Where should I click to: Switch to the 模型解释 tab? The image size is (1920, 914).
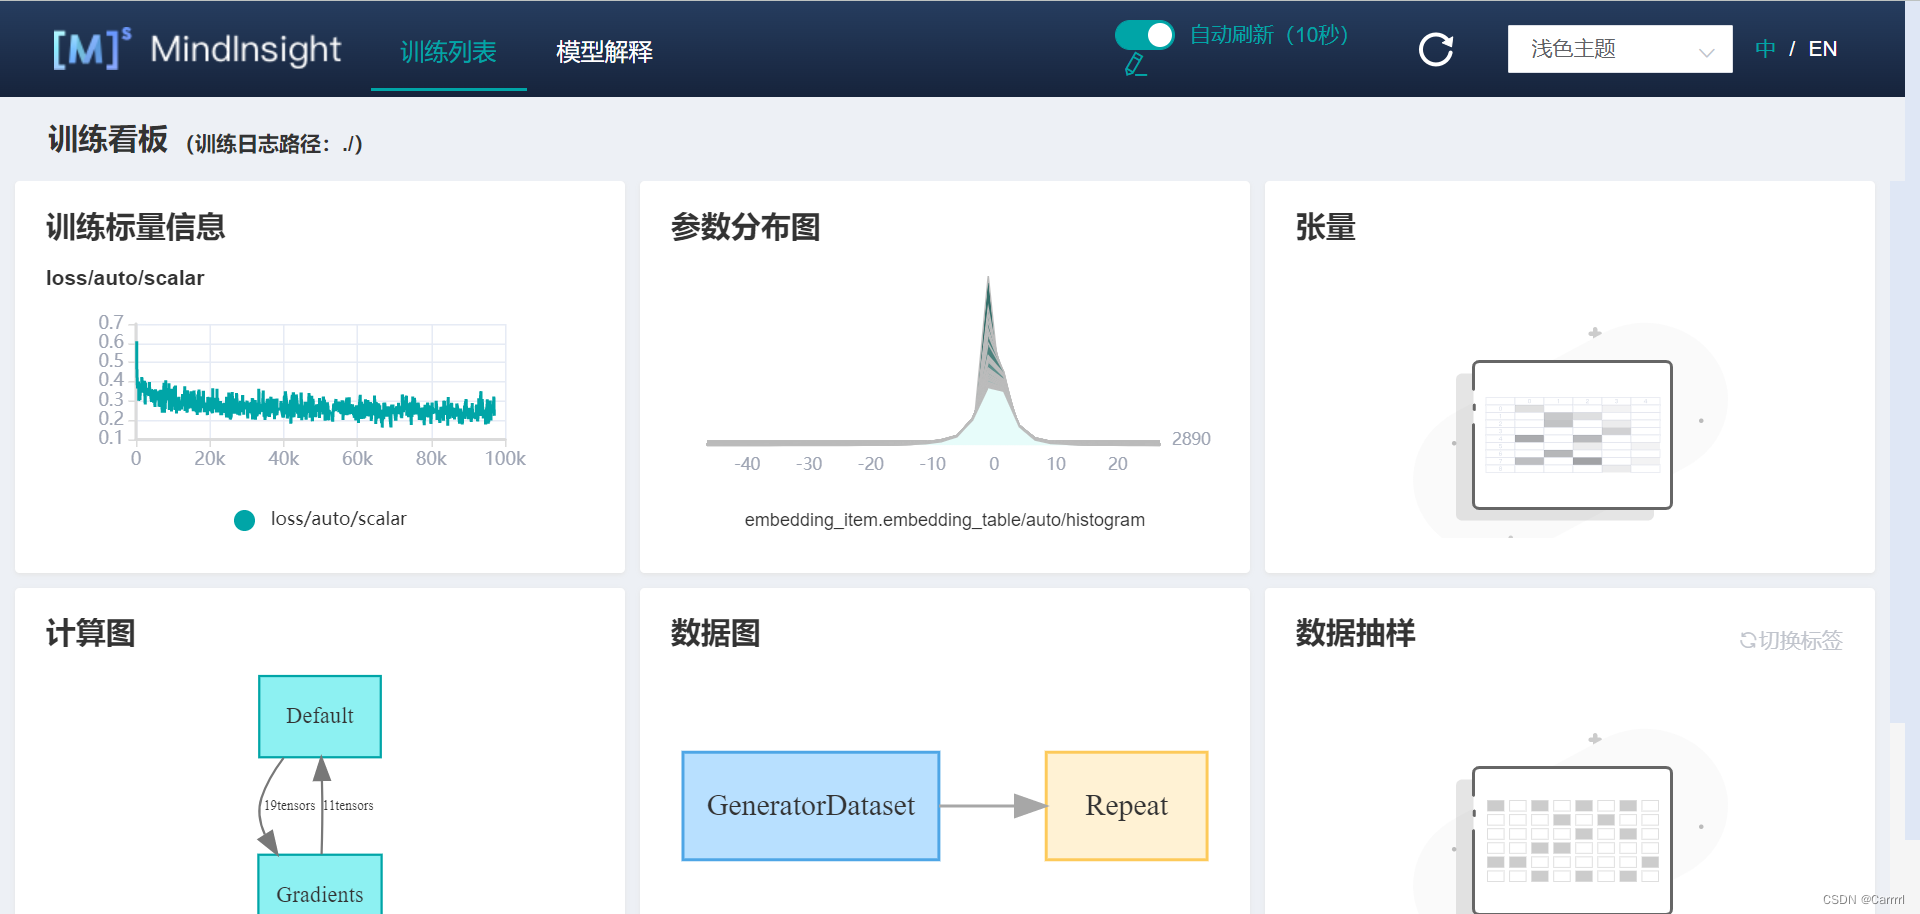click(604, 52)
